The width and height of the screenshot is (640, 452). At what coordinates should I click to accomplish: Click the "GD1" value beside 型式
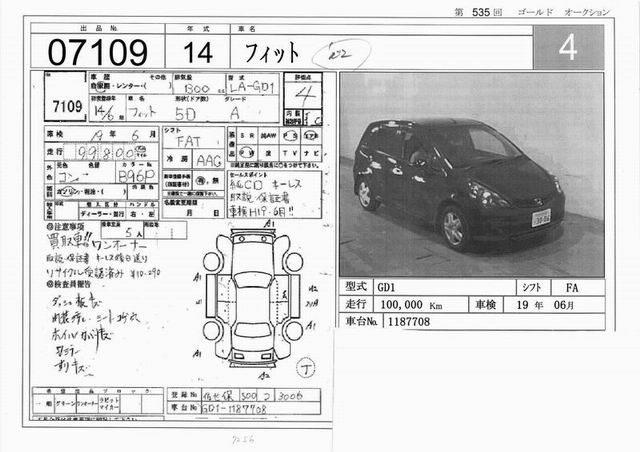pos(386,288)
